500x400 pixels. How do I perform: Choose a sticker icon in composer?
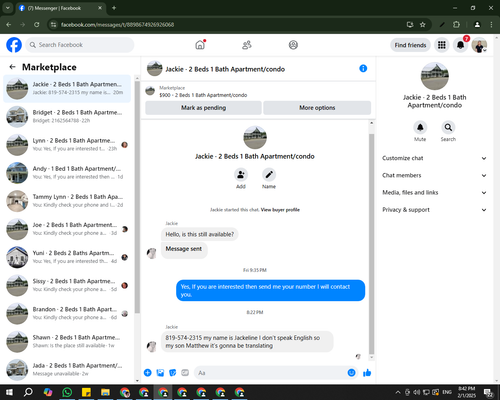[173, 373]
